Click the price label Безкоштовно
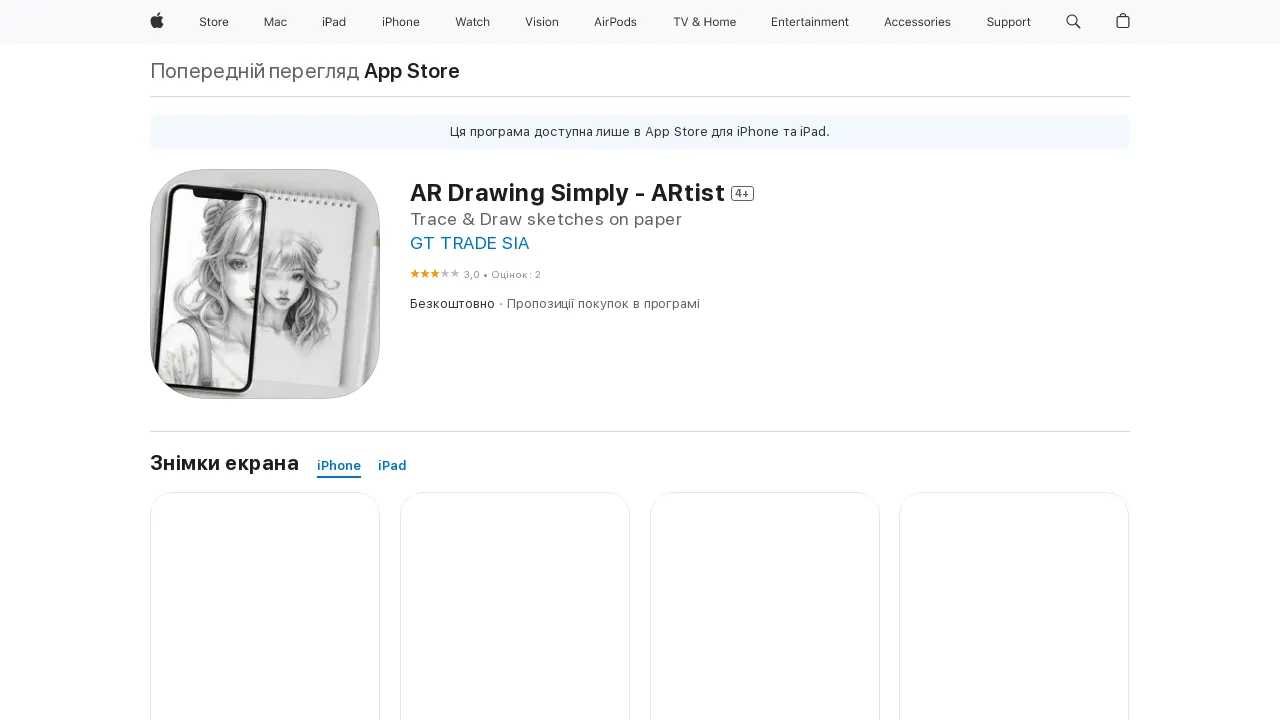The height and width of the screenshot is (720, 1280). [452, 304]
